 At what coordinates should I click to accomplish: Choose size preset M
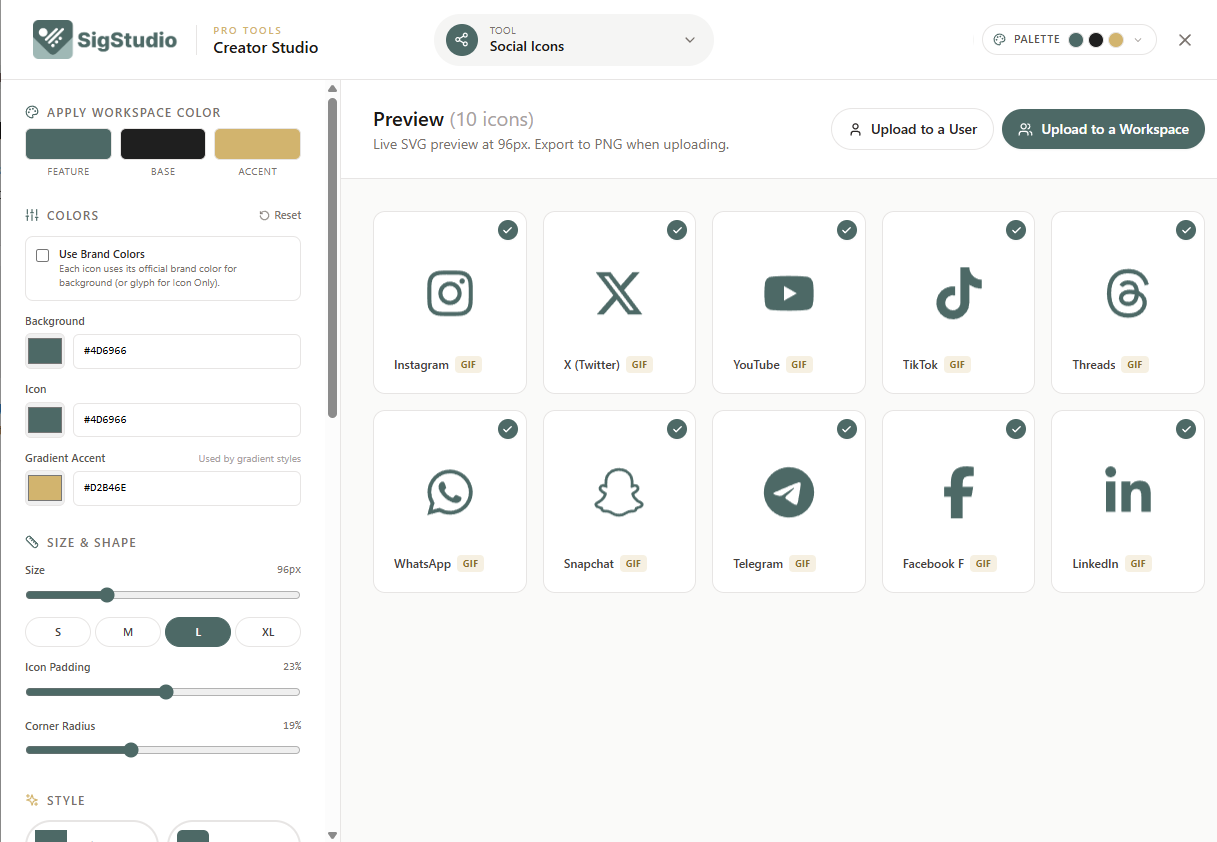pyautogui.click(x=128, y=632)
